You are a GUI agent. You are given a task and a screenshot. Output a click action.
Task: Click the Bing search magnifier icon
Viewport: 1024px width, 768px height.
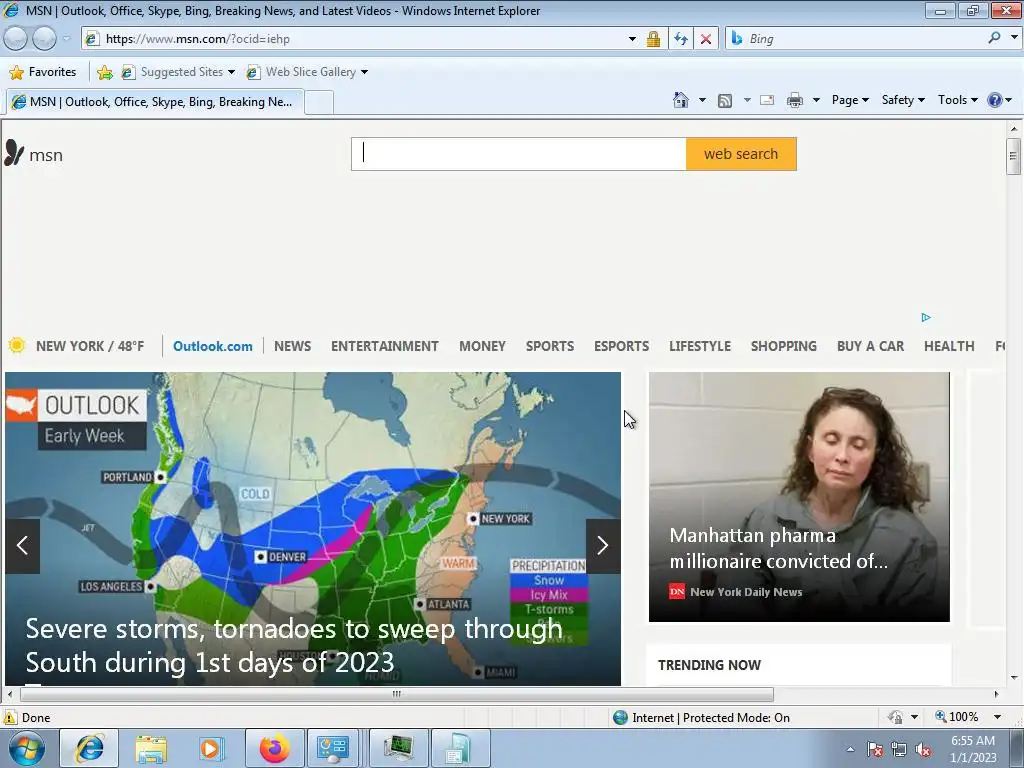click(x=994, y=38)
